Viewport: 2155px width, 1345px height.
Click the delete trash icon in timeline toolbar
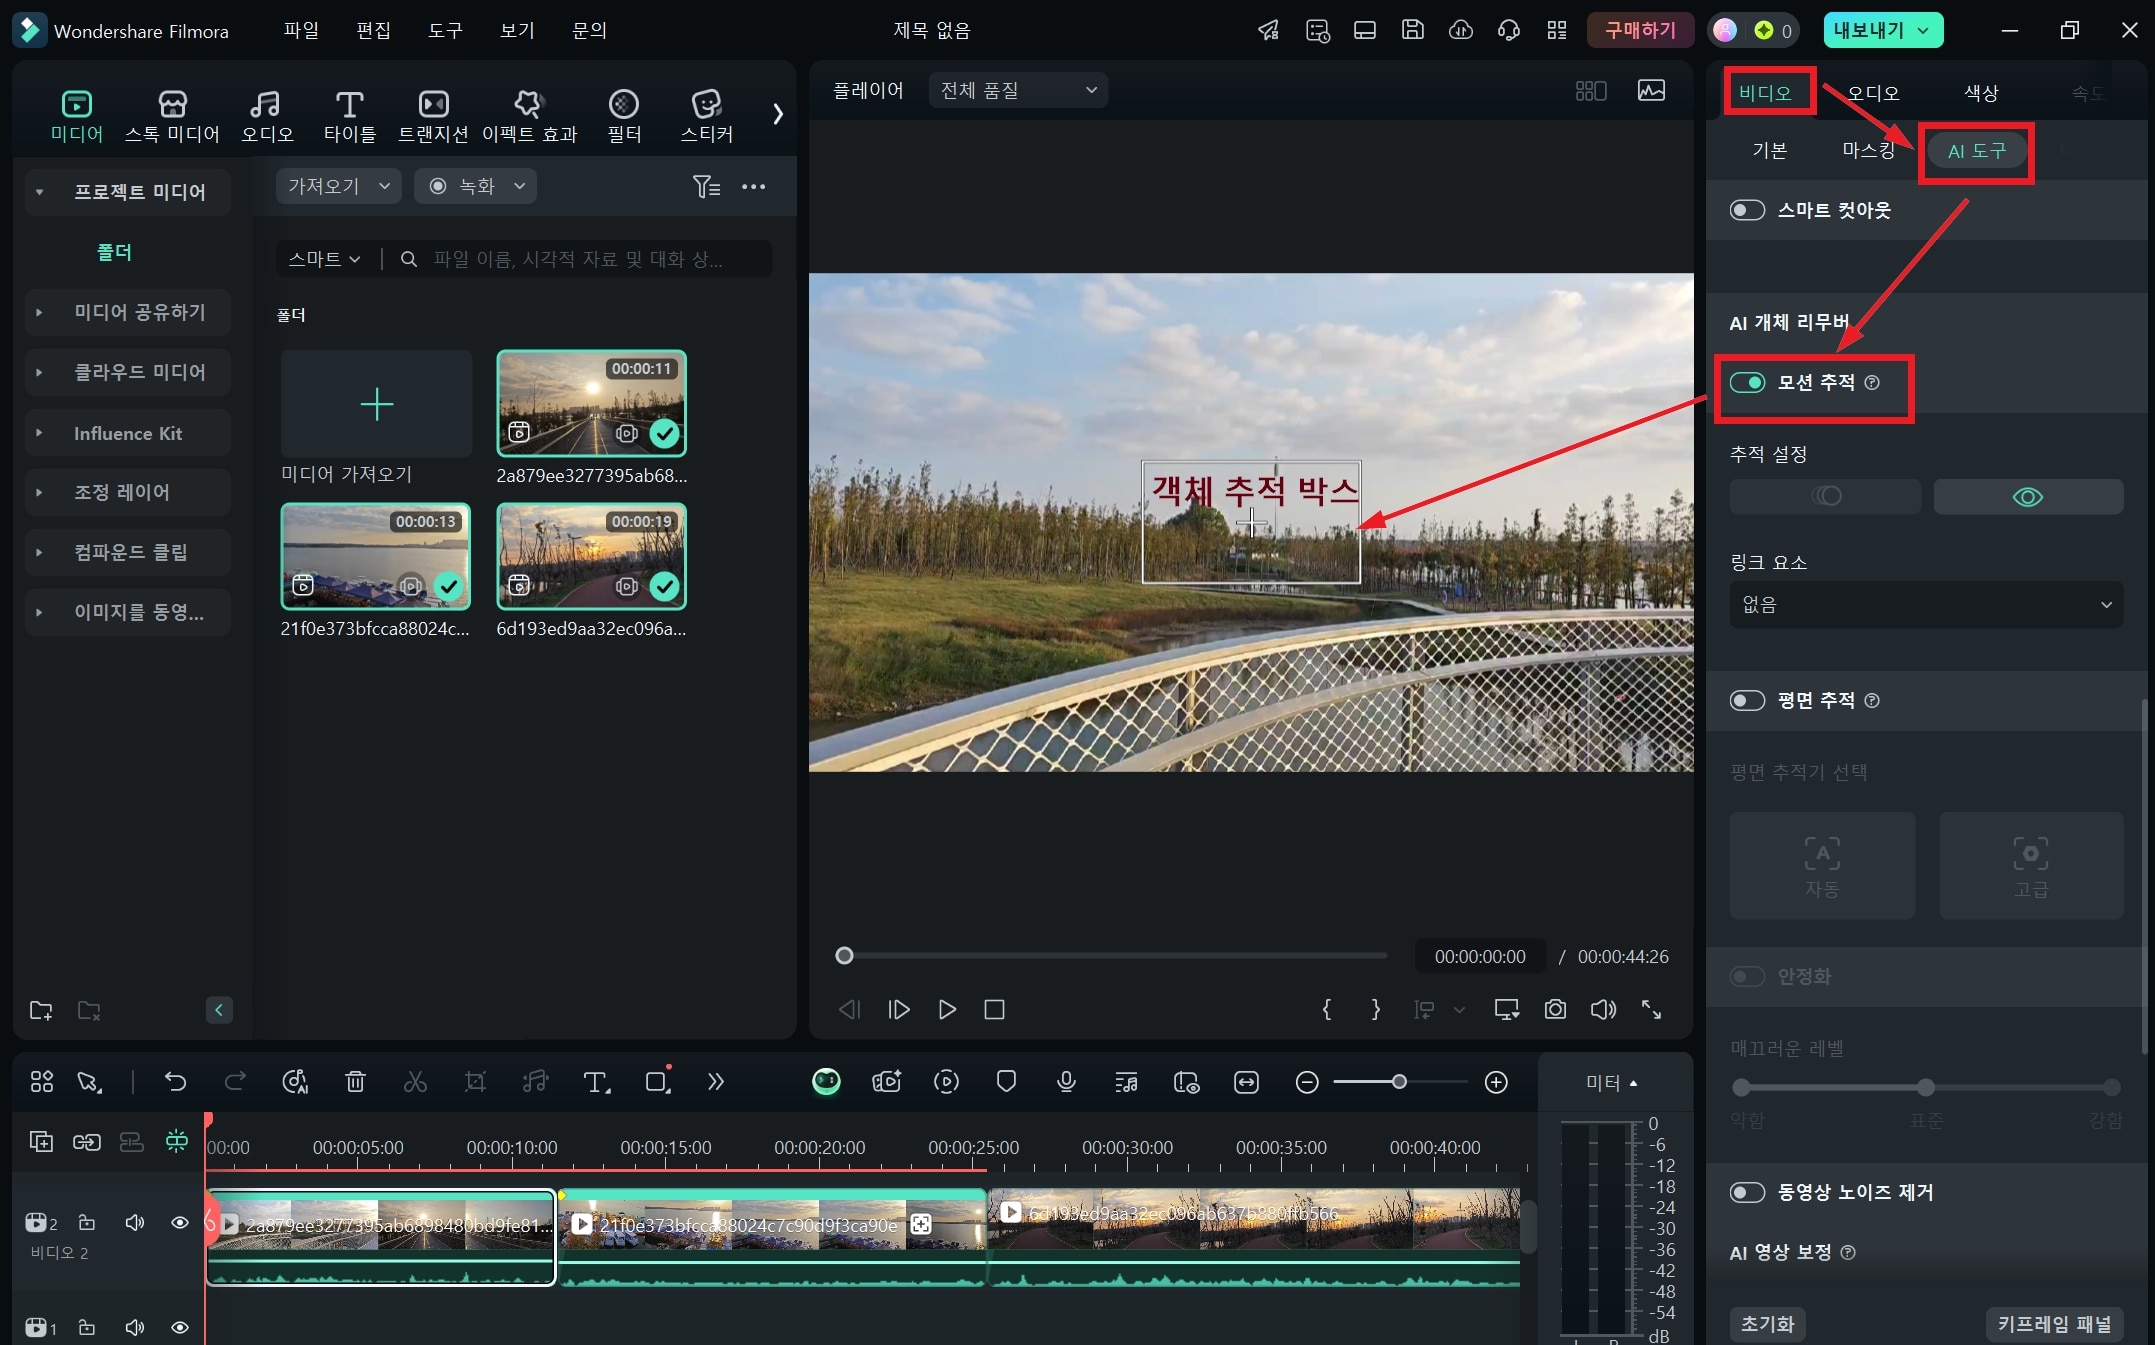[x=355, y=1081]
